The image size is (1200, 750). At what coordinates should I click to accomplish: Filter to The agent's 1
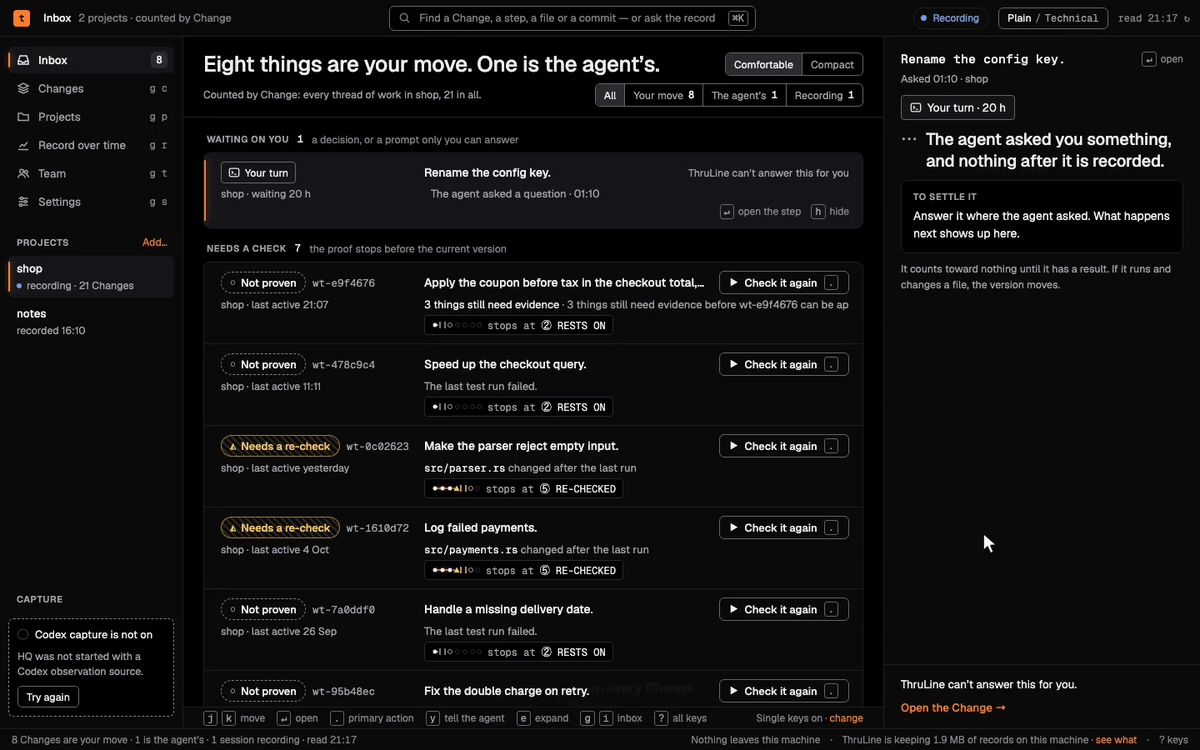(744, 95)
